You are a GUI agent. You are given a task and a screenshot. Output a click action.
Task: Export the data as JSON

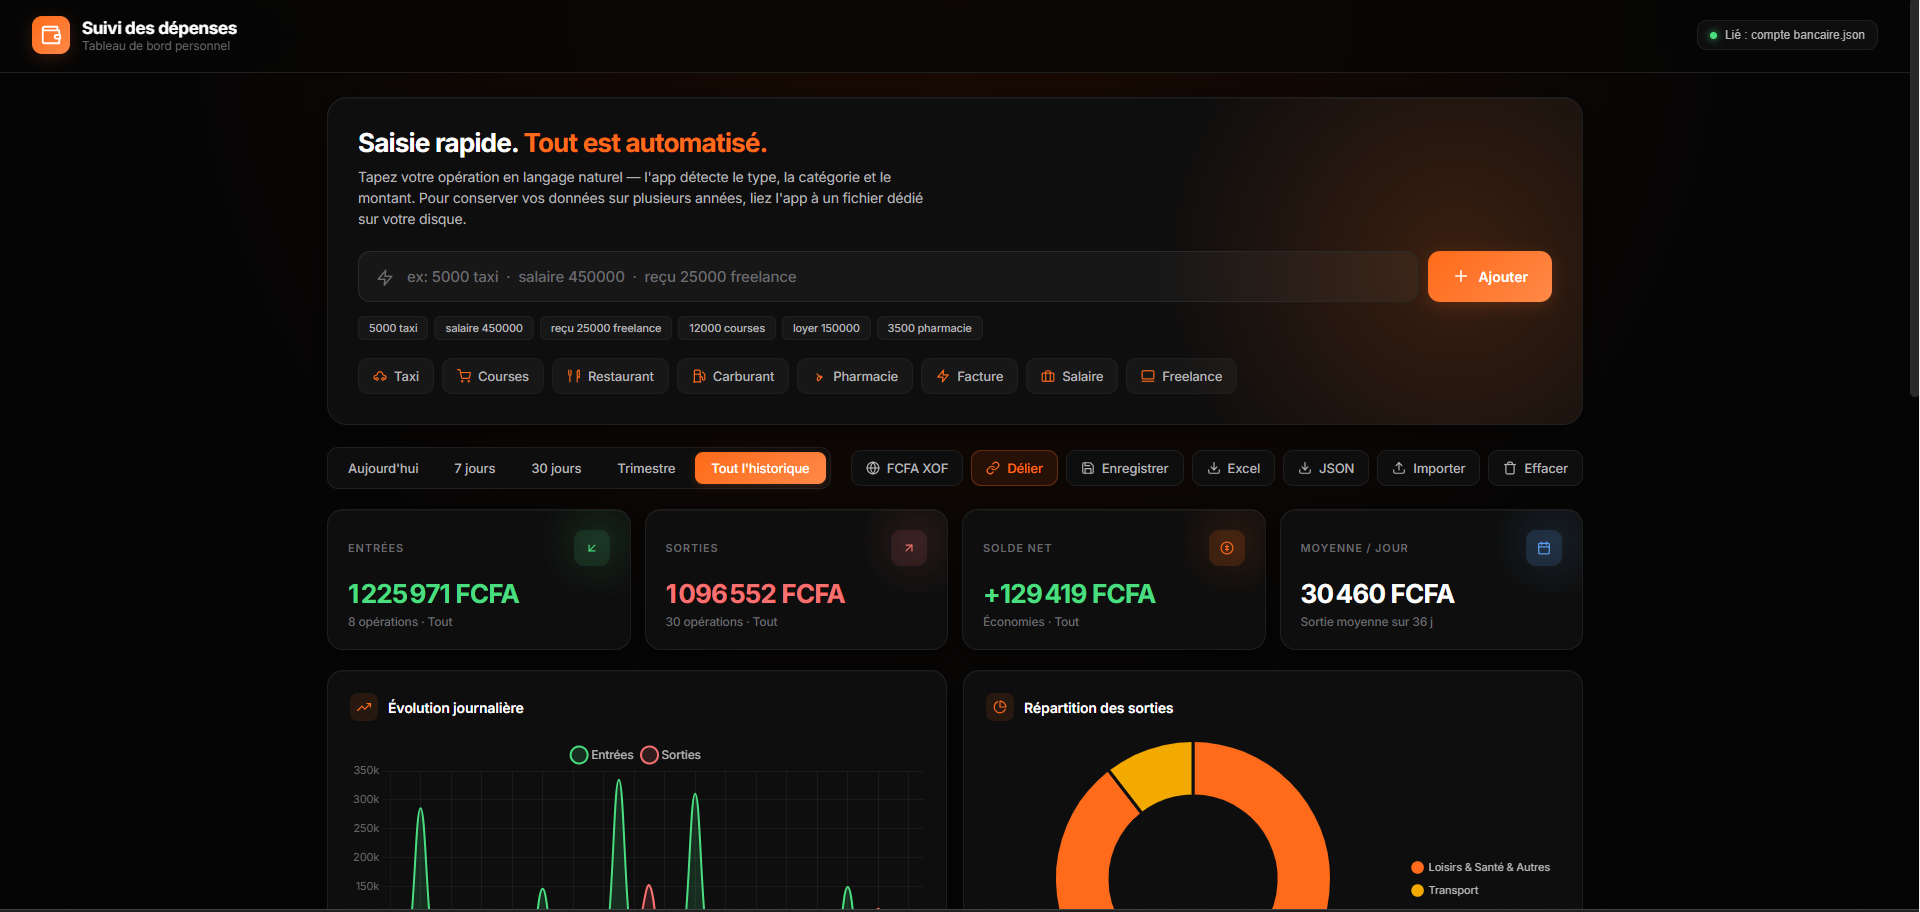pos(1326,468)
